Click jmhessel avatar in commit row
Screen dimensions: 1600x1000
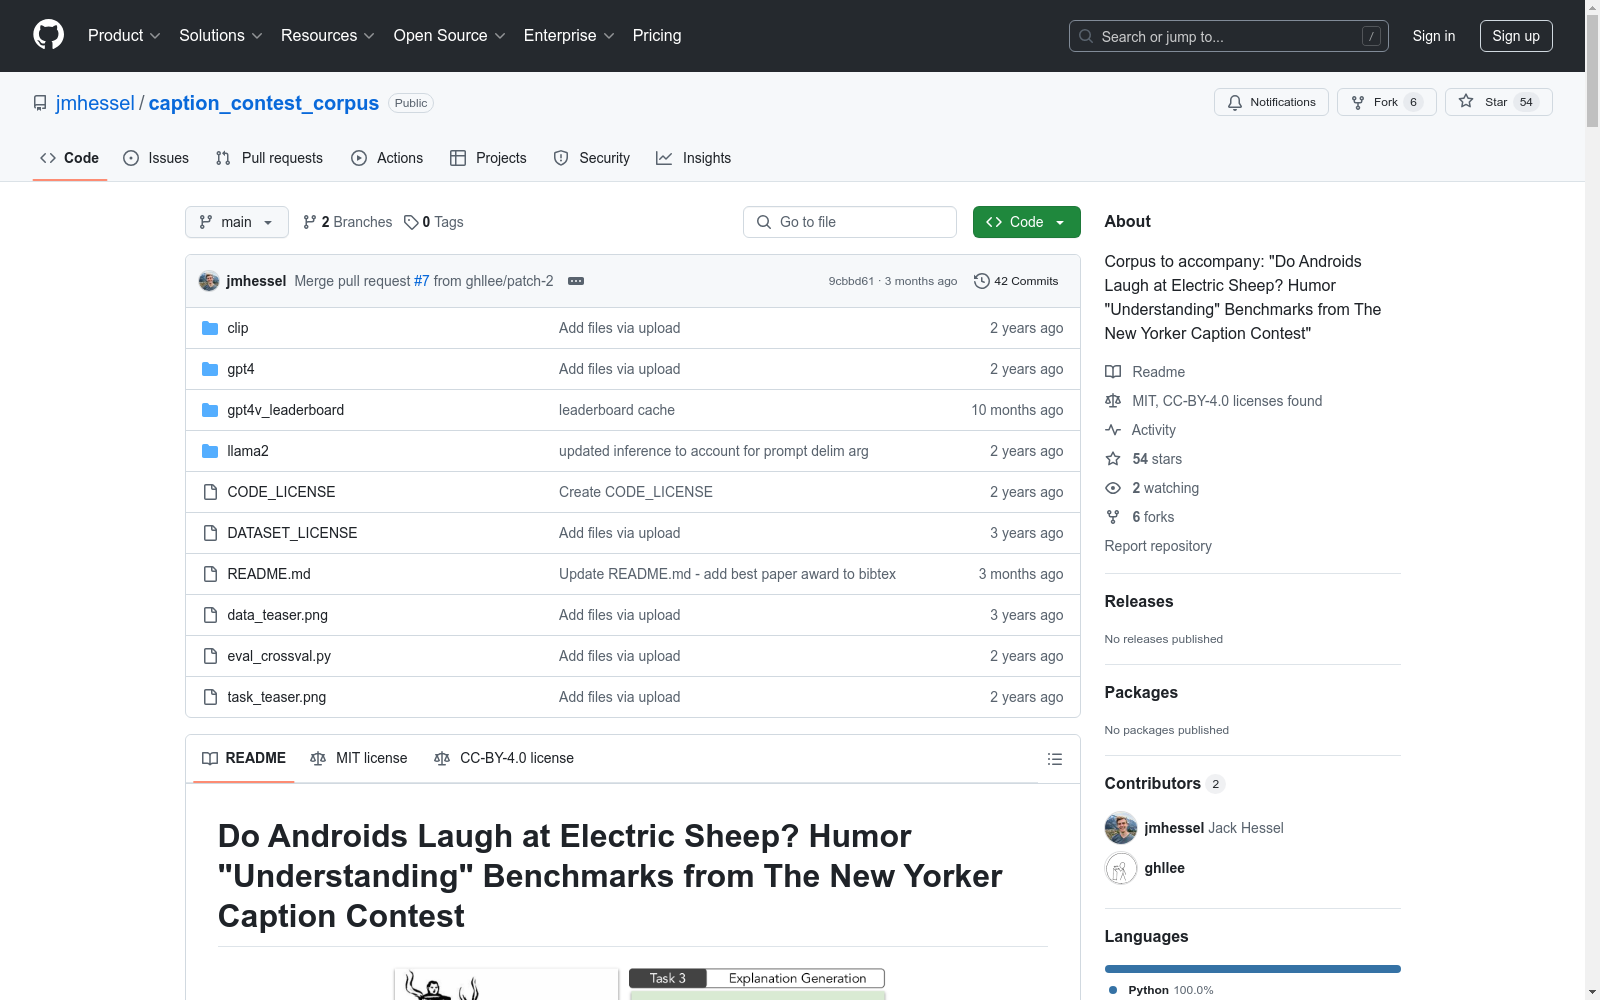(x=209, y=281)
